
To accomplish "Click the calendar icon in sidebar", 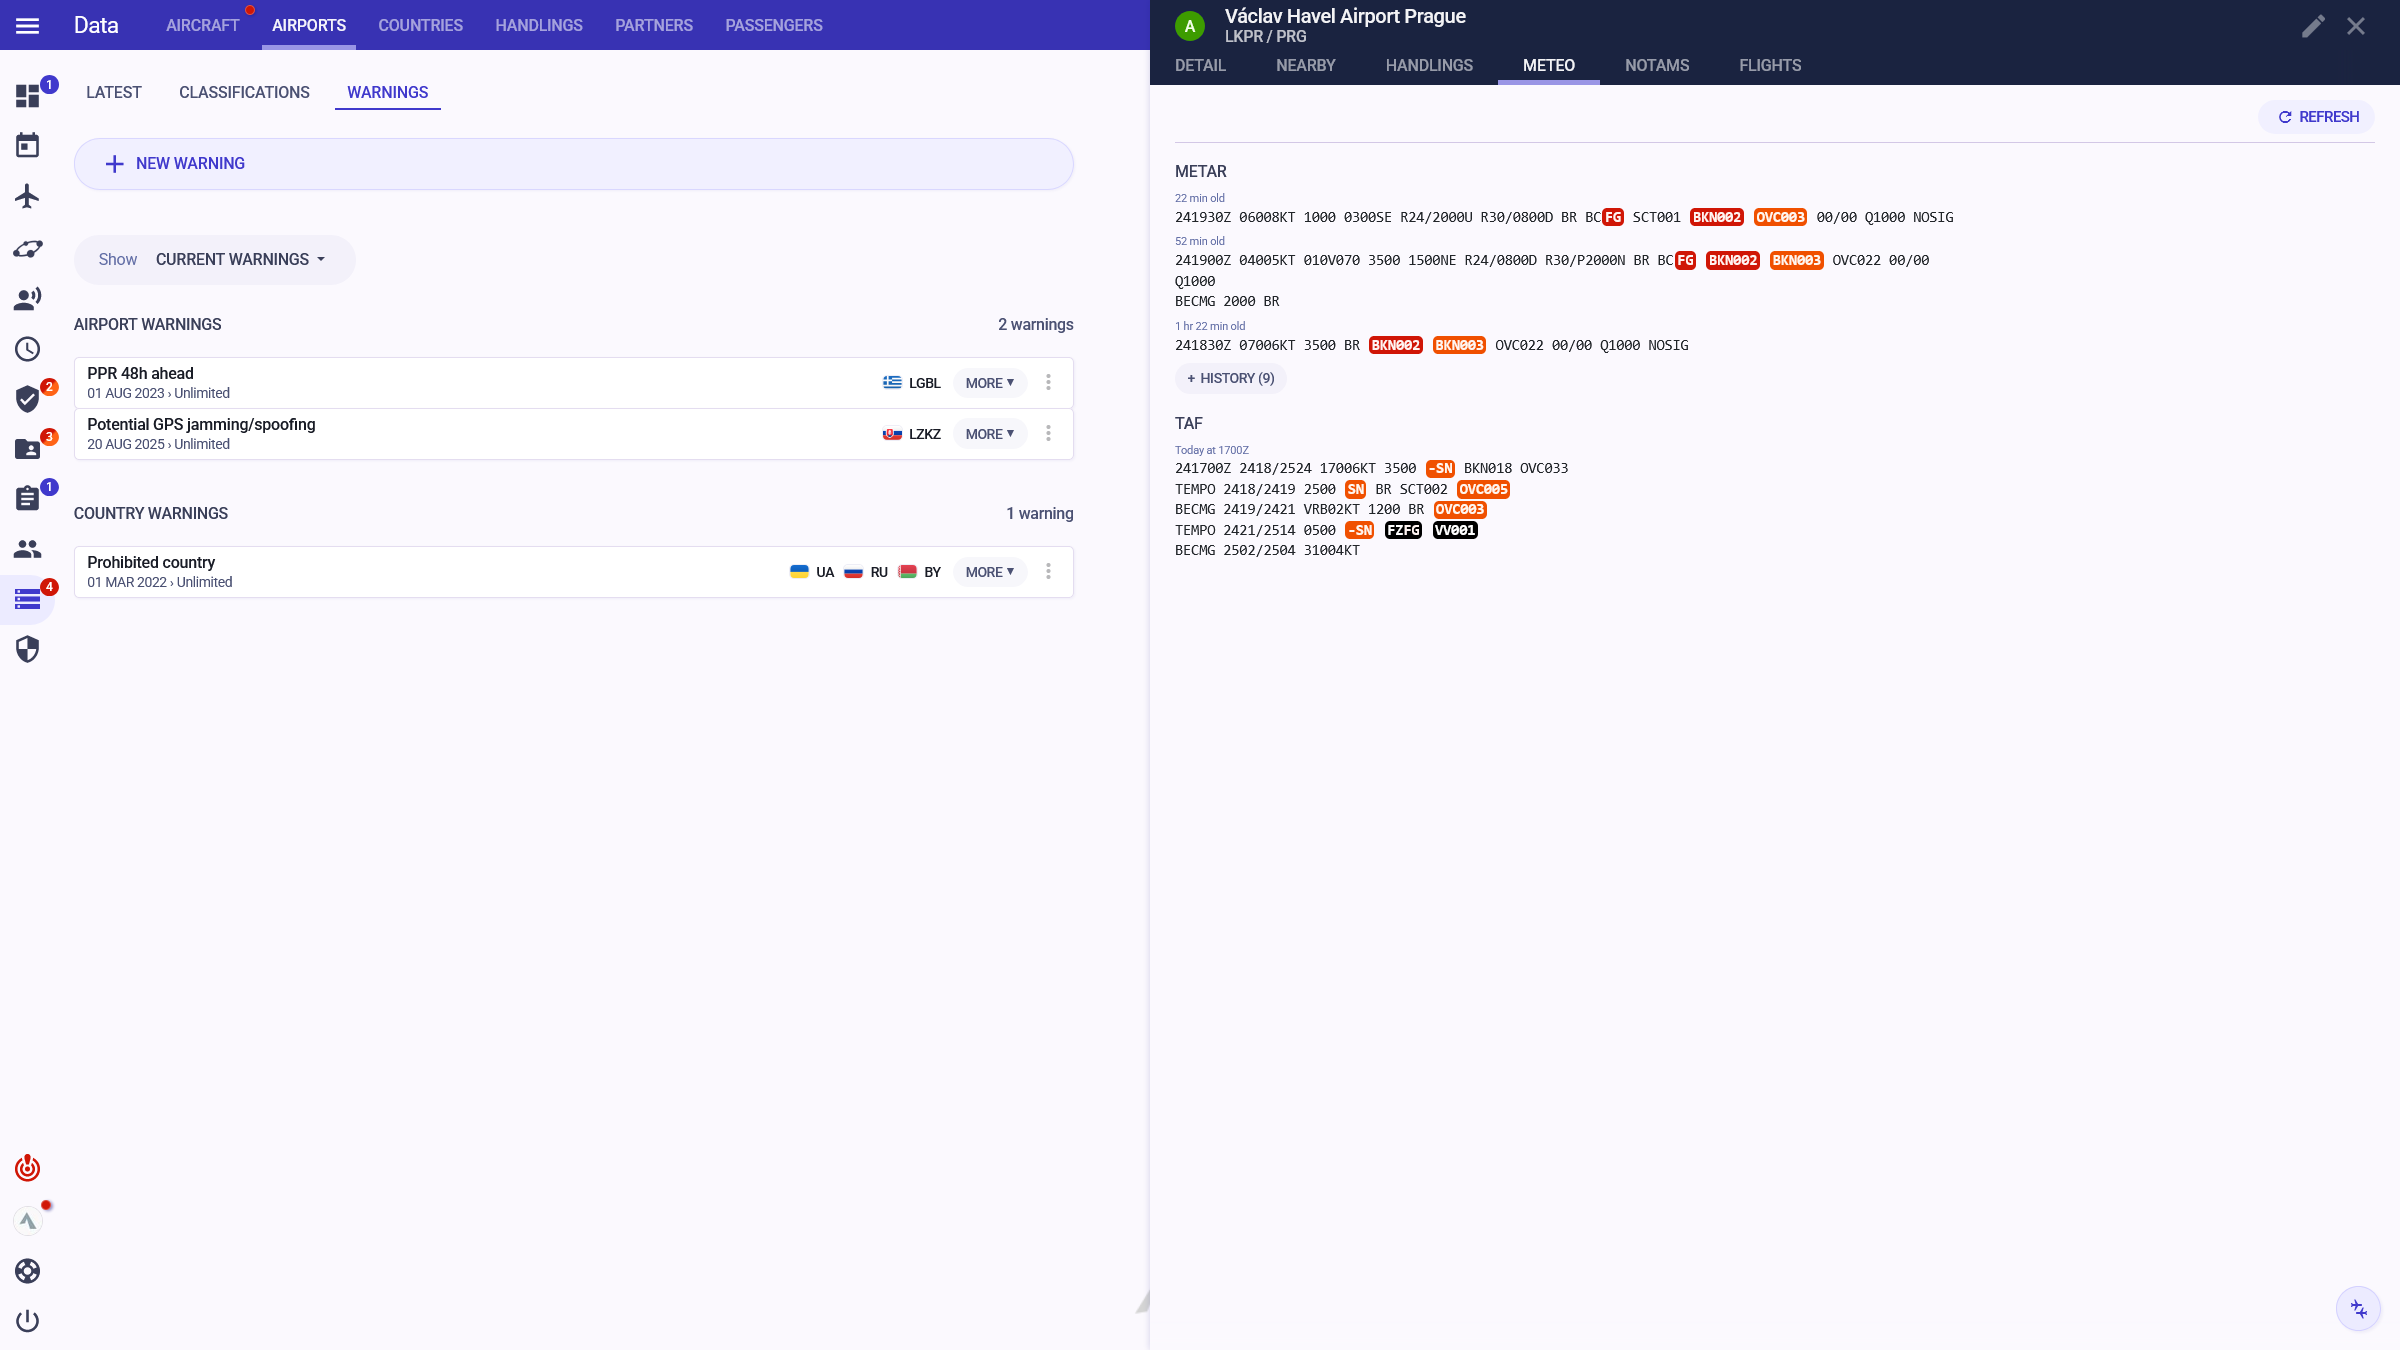I will (x=28, y=146).
